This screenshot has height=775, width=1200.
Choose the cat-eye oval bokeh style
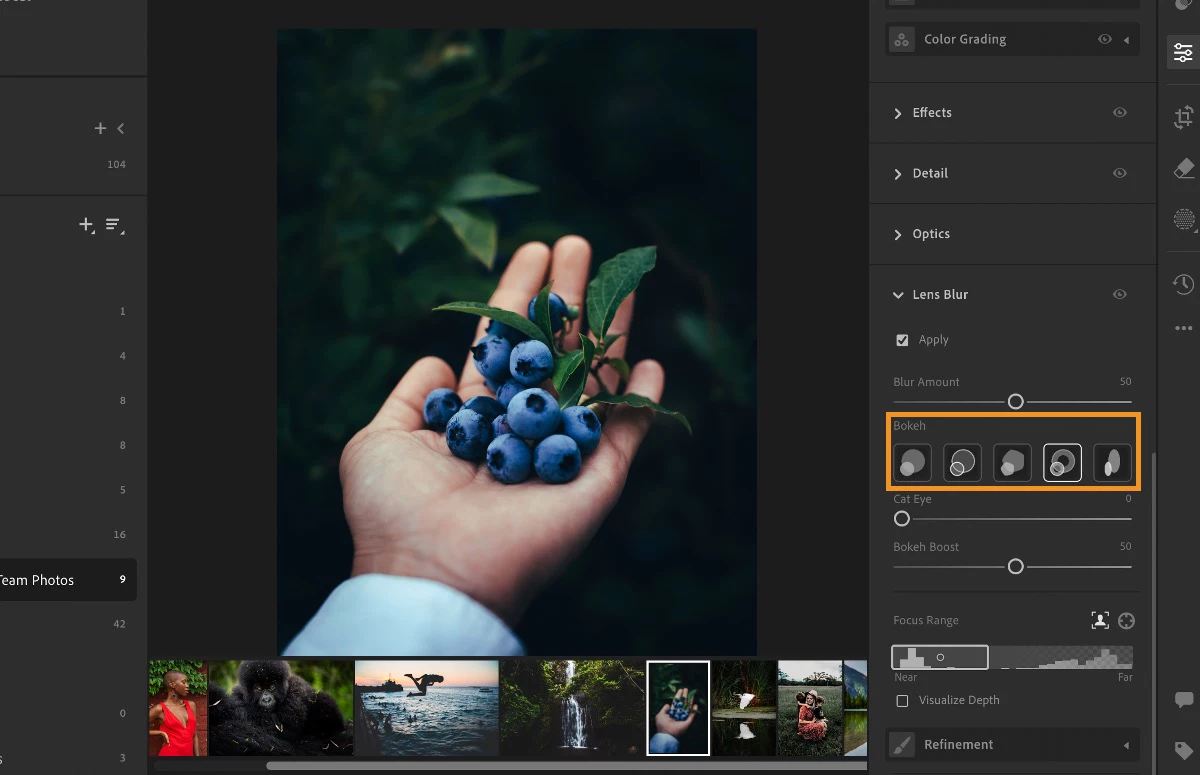(x=1112, y=463)
